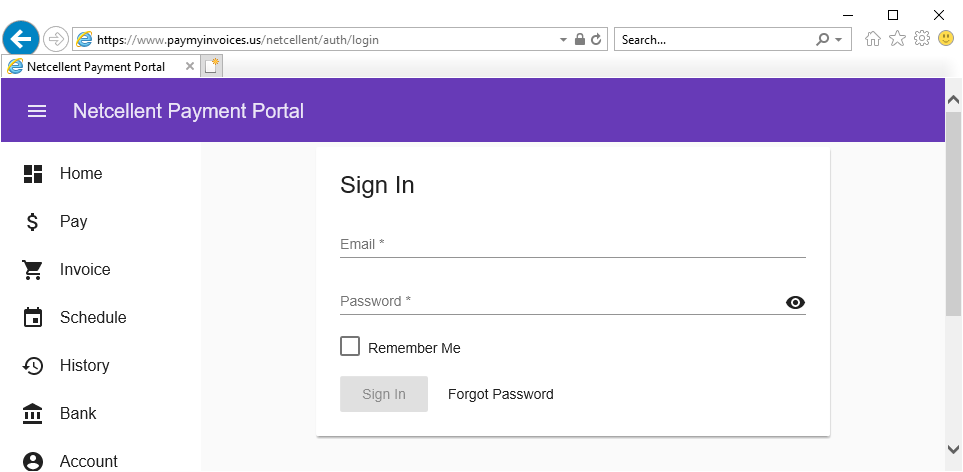Viewport: 963px width, 472px height.
Task: Click the Bank building icon
Action: [x=33, y=414]
